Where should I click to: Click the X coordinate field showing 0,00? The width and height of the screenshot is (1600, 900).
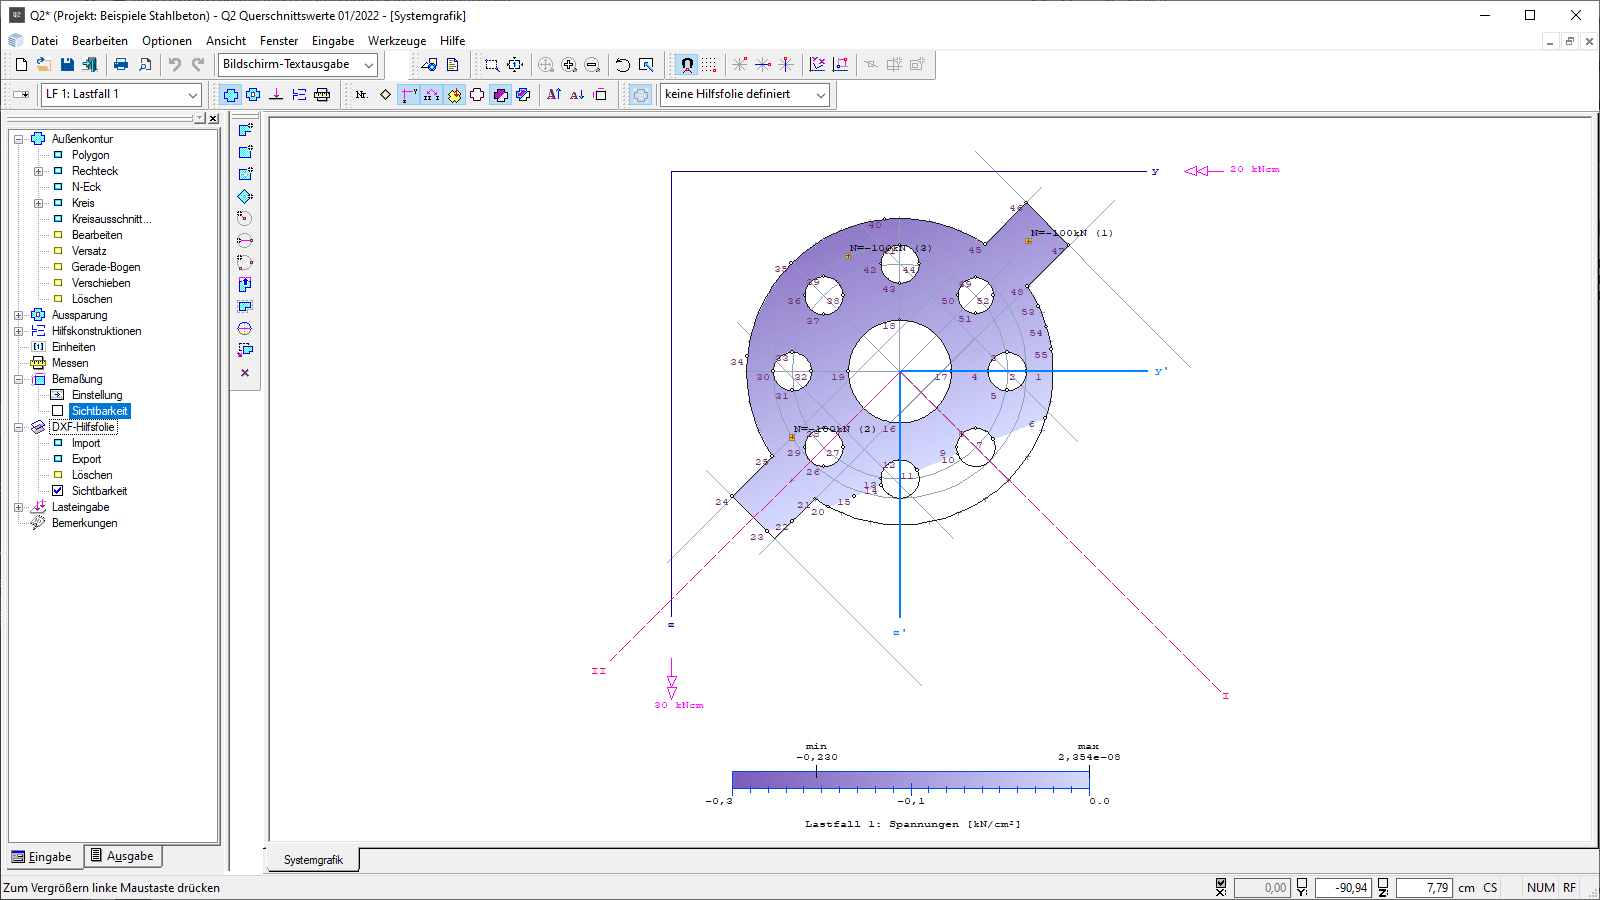tap(1262, 887)
